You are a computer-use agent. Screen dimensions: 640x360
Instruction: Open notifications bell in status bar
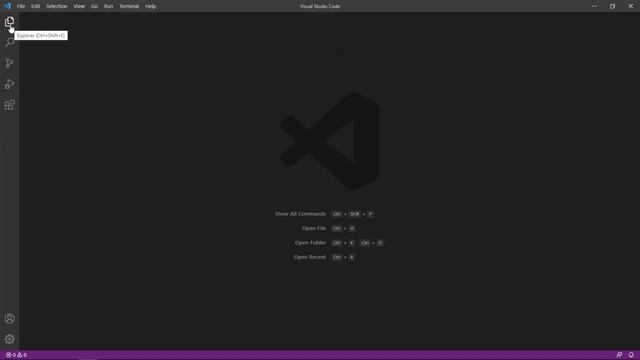click(x=631, y=355)
